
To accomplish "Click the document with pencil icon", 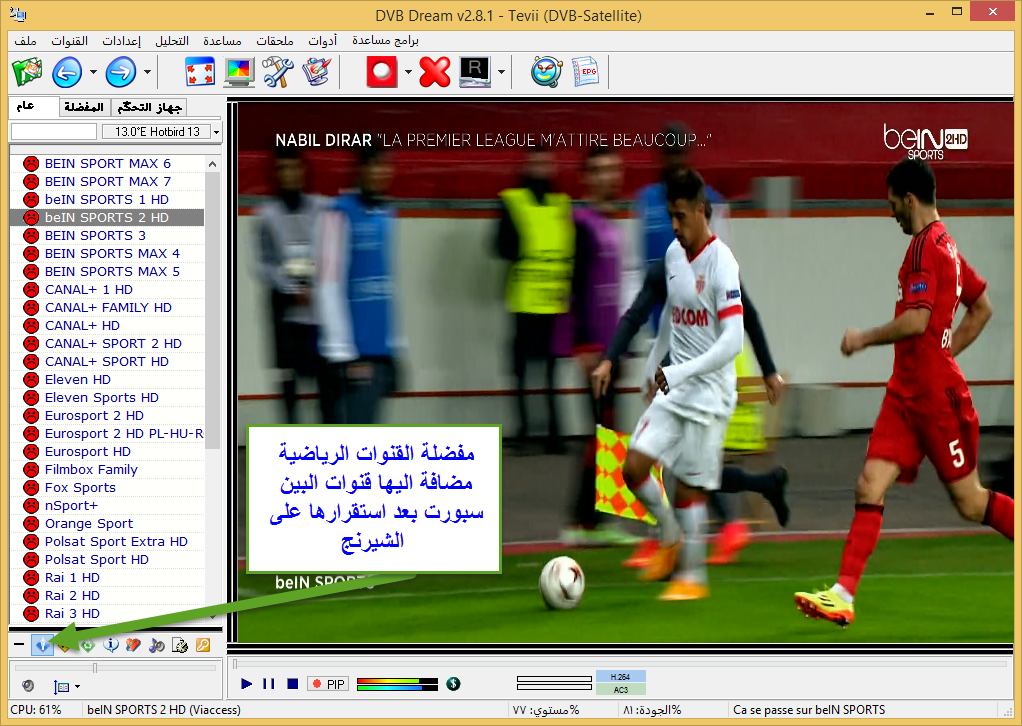I will point(180,645).
